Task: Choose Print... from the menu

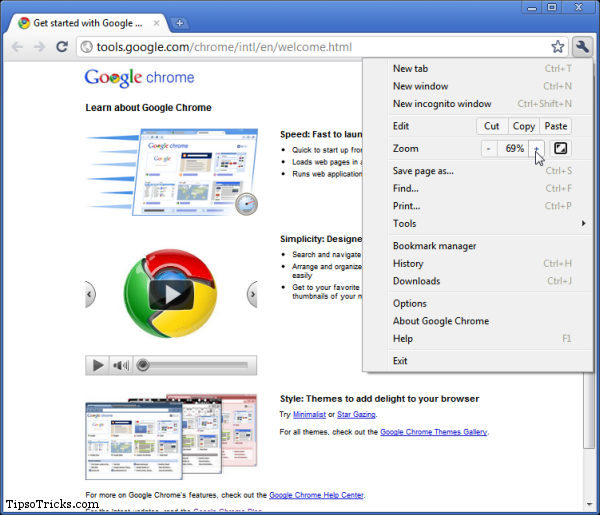Action: (489, 206)
